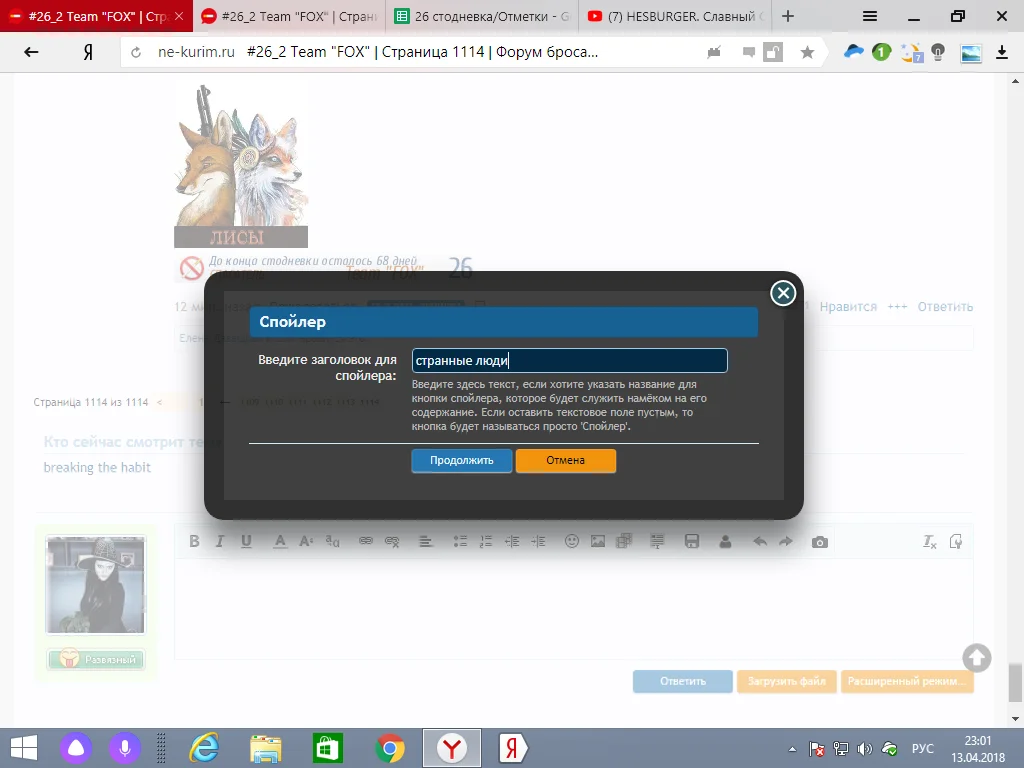
Task: Open the smilies picker
Action: click(572, 541)
